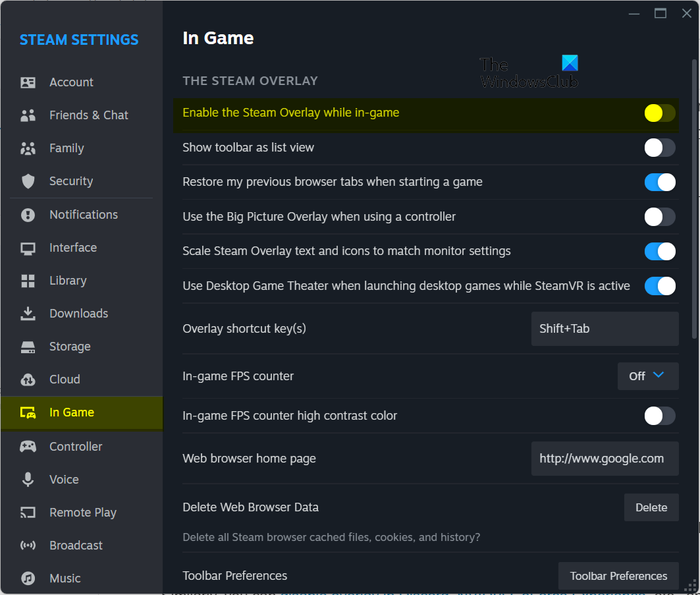Select the Remote Play settings page
The image size is (700, 595).
(x=83, y=513)
